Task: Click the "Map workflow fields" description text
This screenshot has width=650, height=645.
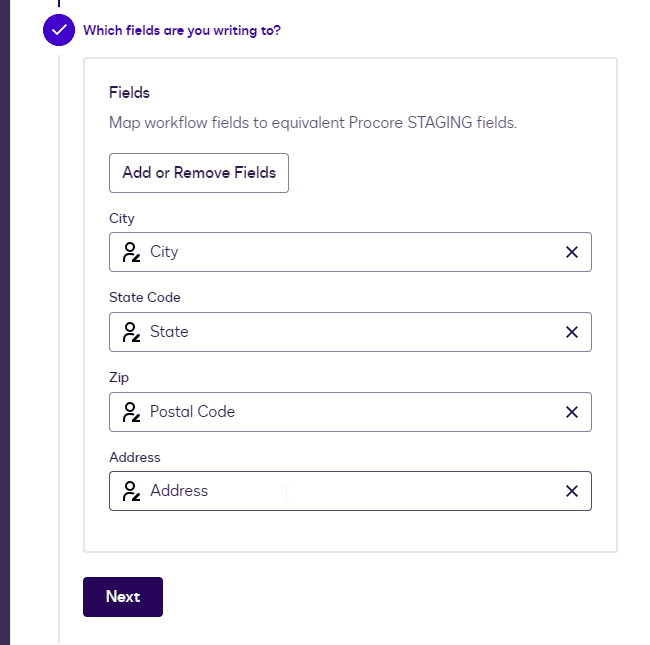Action: (312, 124)
